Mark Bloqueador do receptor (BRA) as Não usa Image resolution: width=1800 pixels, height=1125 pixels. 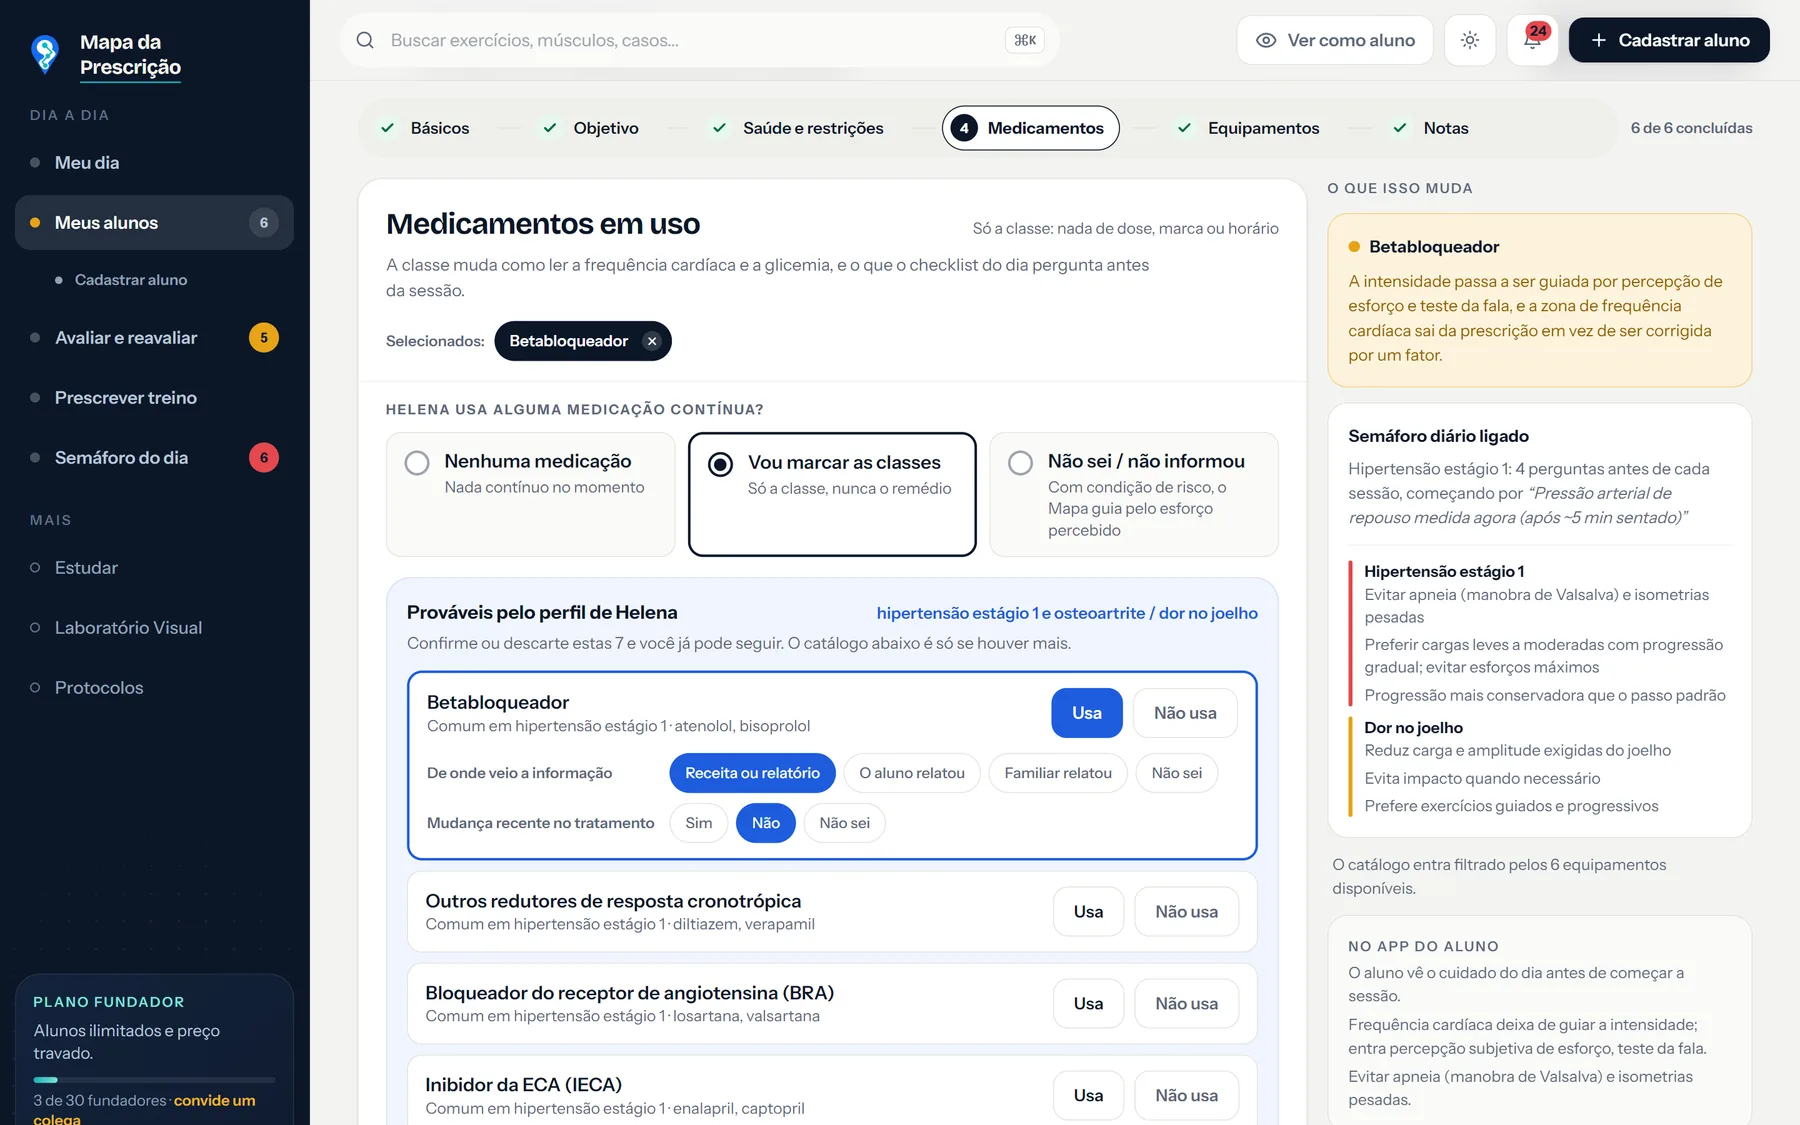click(x=1186, y=1004)
